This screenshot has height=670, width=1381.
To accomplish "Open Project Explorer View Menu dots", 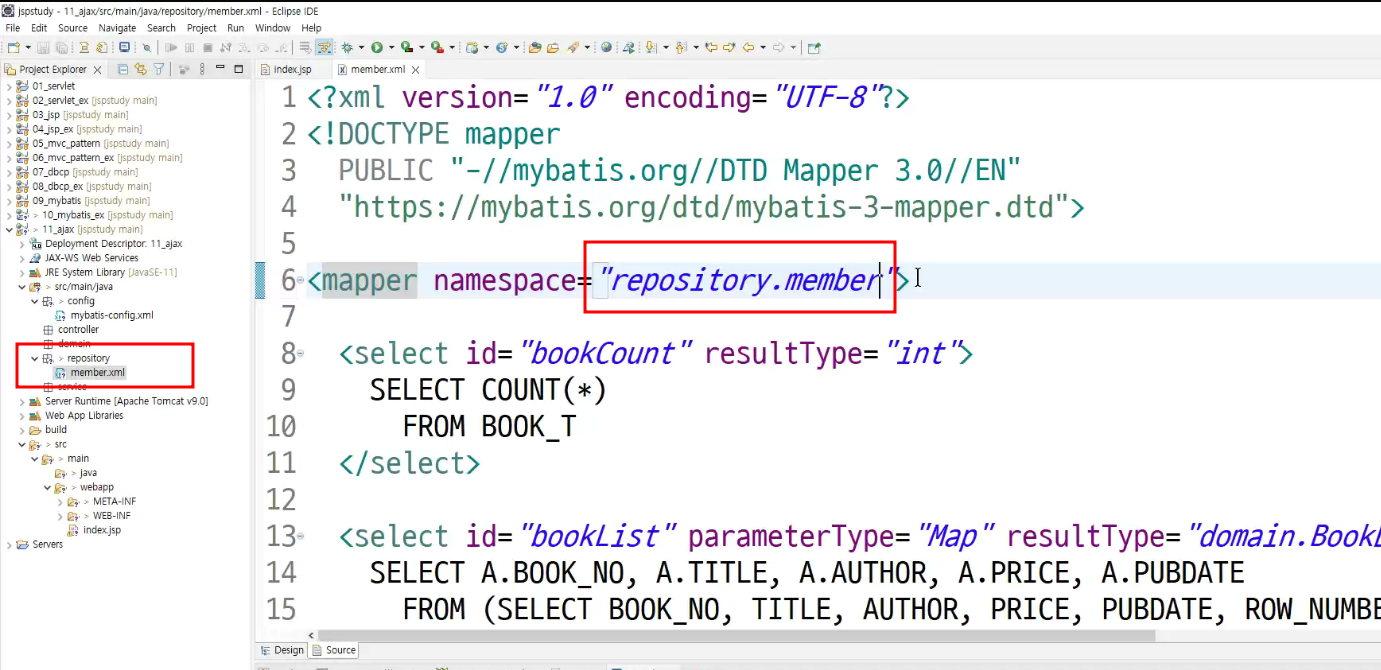I will pyautogui.click(x=202, y=69).
